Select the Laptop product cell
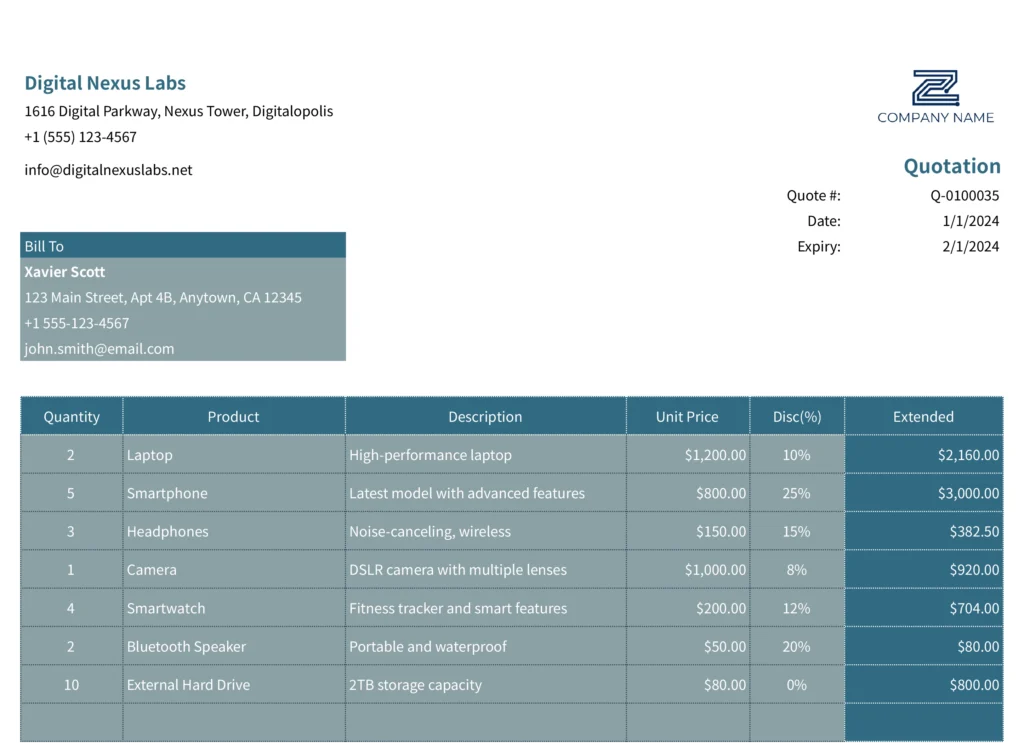Viewport: 1024px width, 743px height. click(x=234, y=454)
